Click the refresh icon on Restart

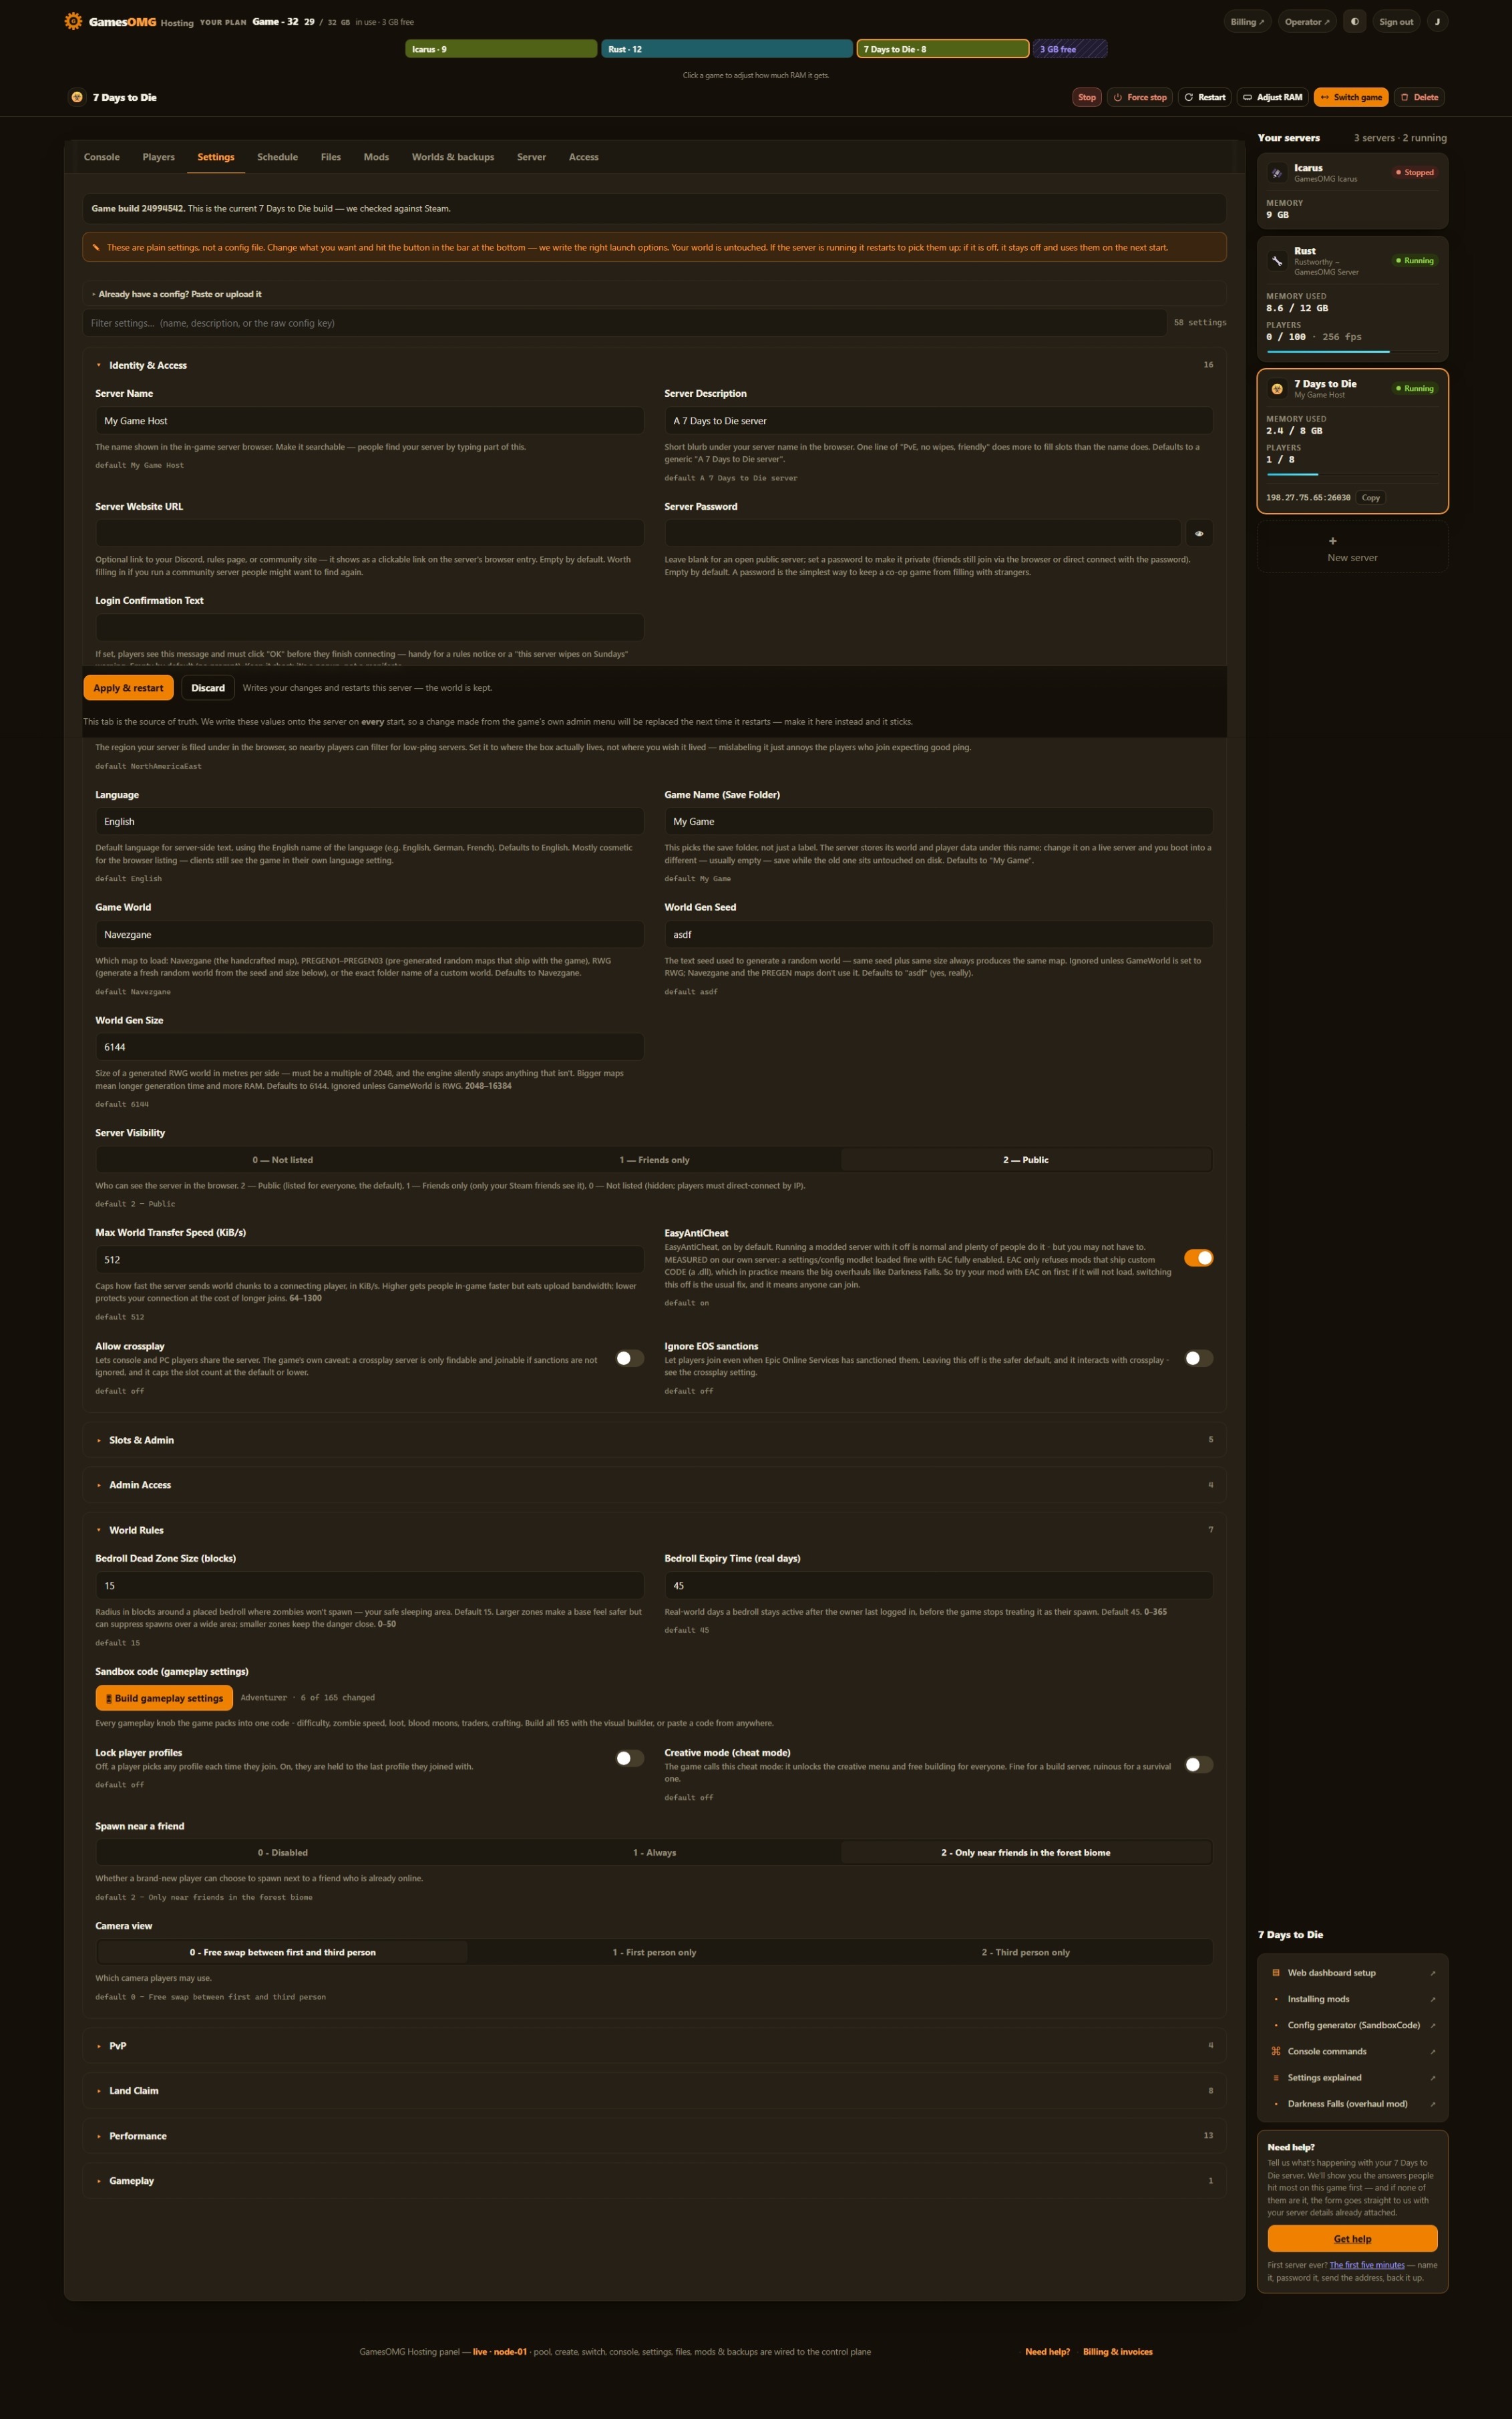tap(1188, 97)
